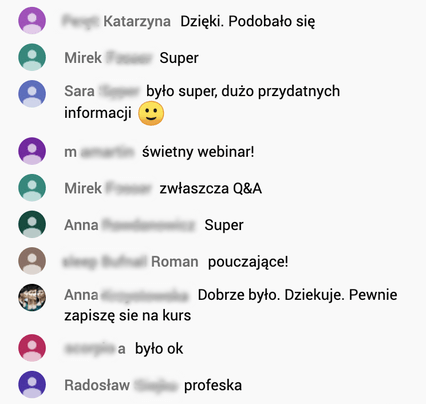This screenshot has width=426, height=404.
Task: Open Katarzyna's profile name link
Action: [117, 21]
